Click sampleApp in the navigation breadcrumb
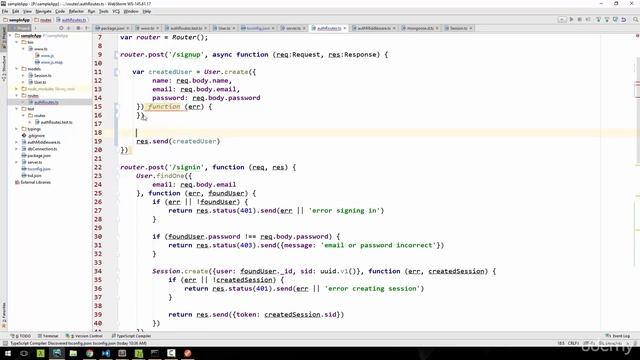The image size is (640, 360). pyautogui.click(x=17, y=20)
